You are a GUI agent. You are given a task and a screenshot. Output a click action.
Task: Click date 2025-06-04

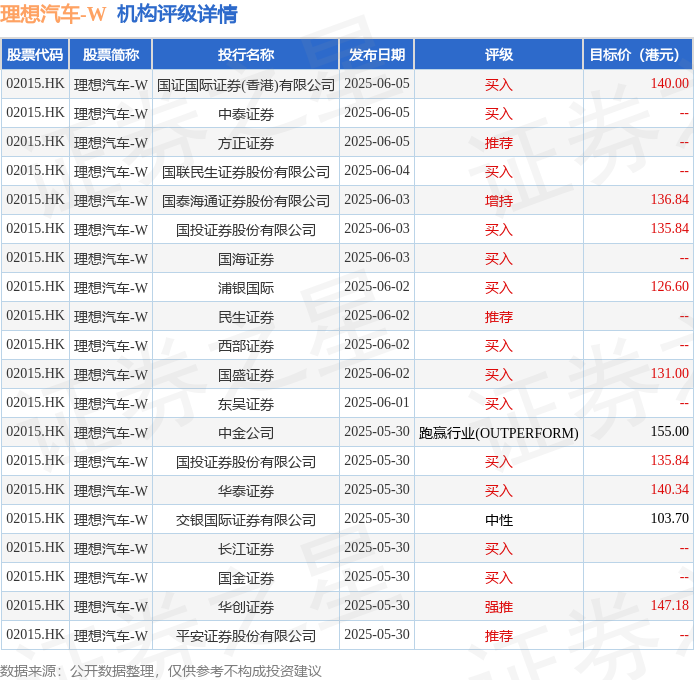[x=377, y=170]
